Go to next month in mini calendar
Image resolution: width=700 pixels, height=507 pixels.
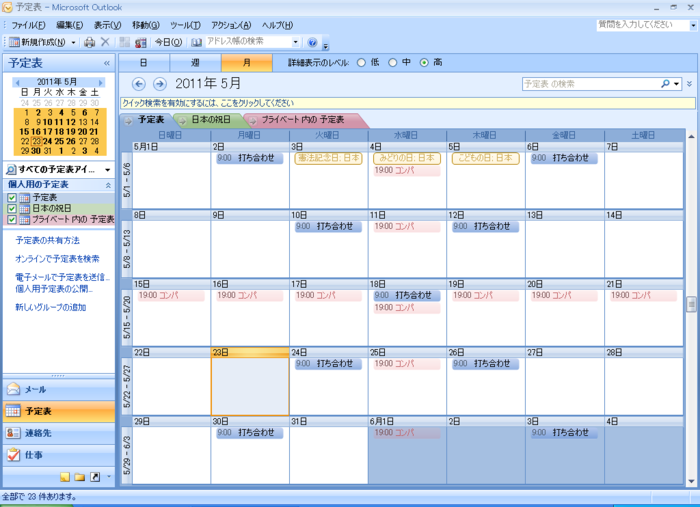101,83
